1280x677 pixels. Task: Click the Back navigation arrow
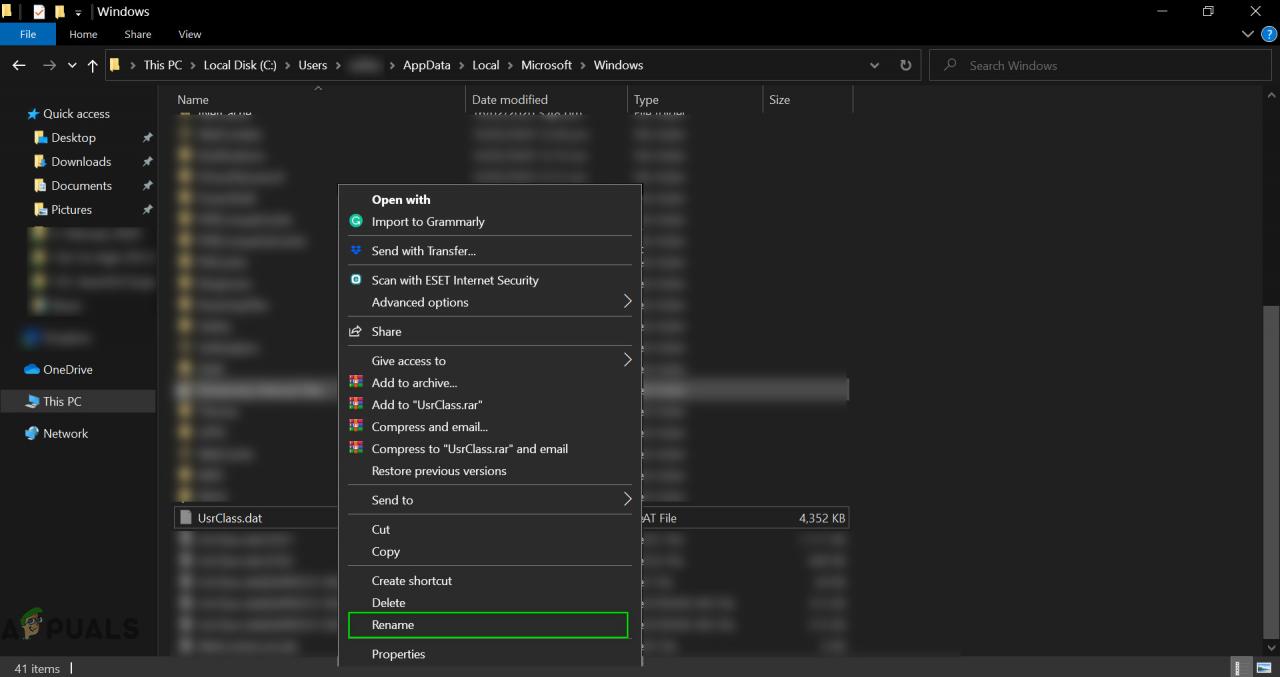click(19, 65)
